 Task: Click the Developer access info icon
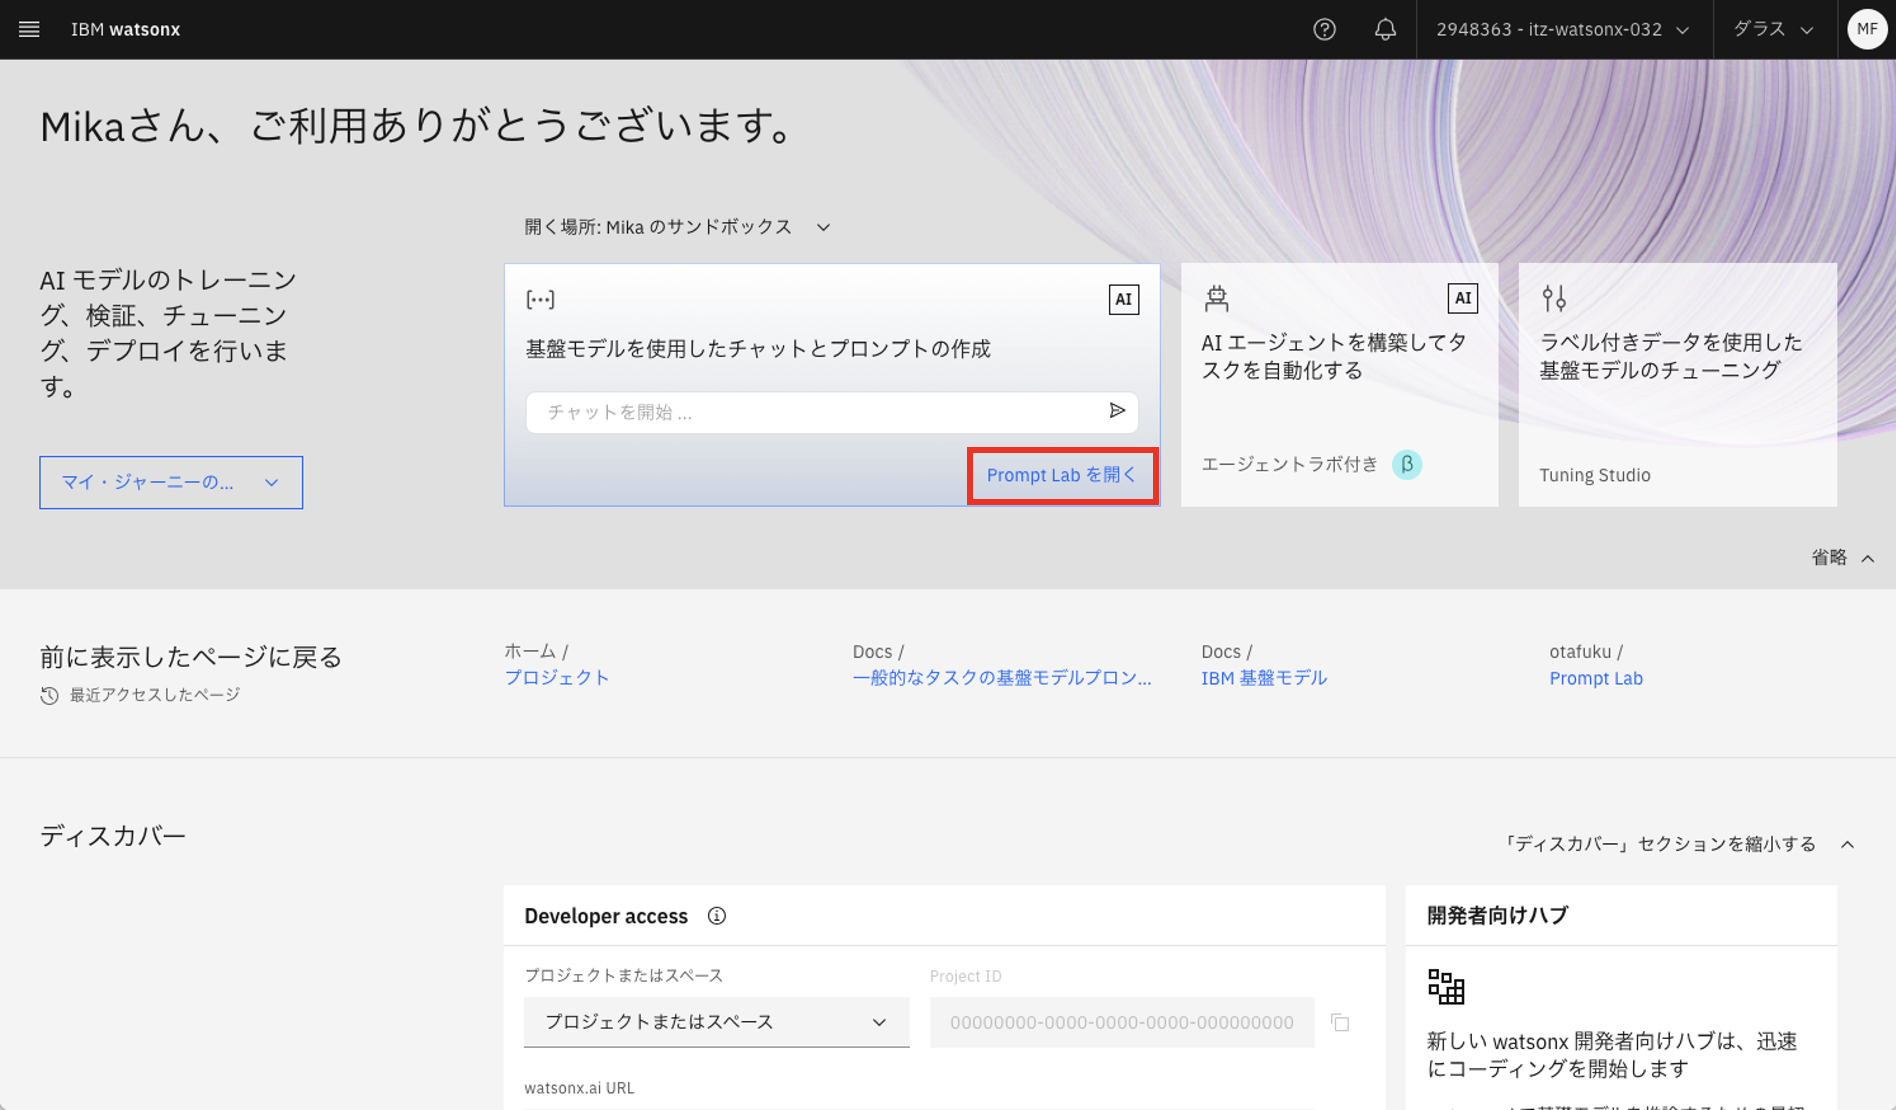tap(716, 916)
